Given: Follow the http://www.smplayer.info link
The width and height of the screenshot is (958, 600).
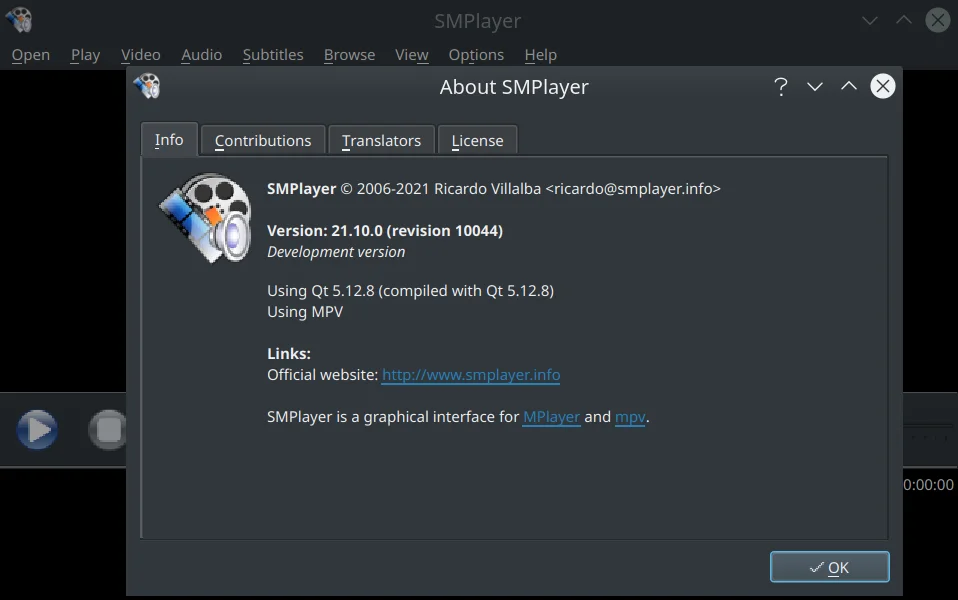Looking at the screenshot, I should (471, 375).
